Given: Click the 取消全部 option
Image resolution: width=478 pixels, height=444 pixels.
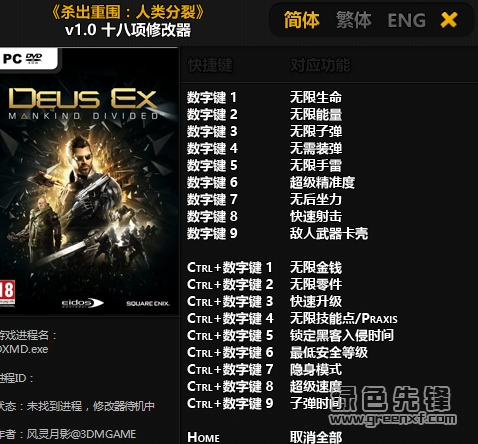Looking at the screenshot, I should [316, 437].
